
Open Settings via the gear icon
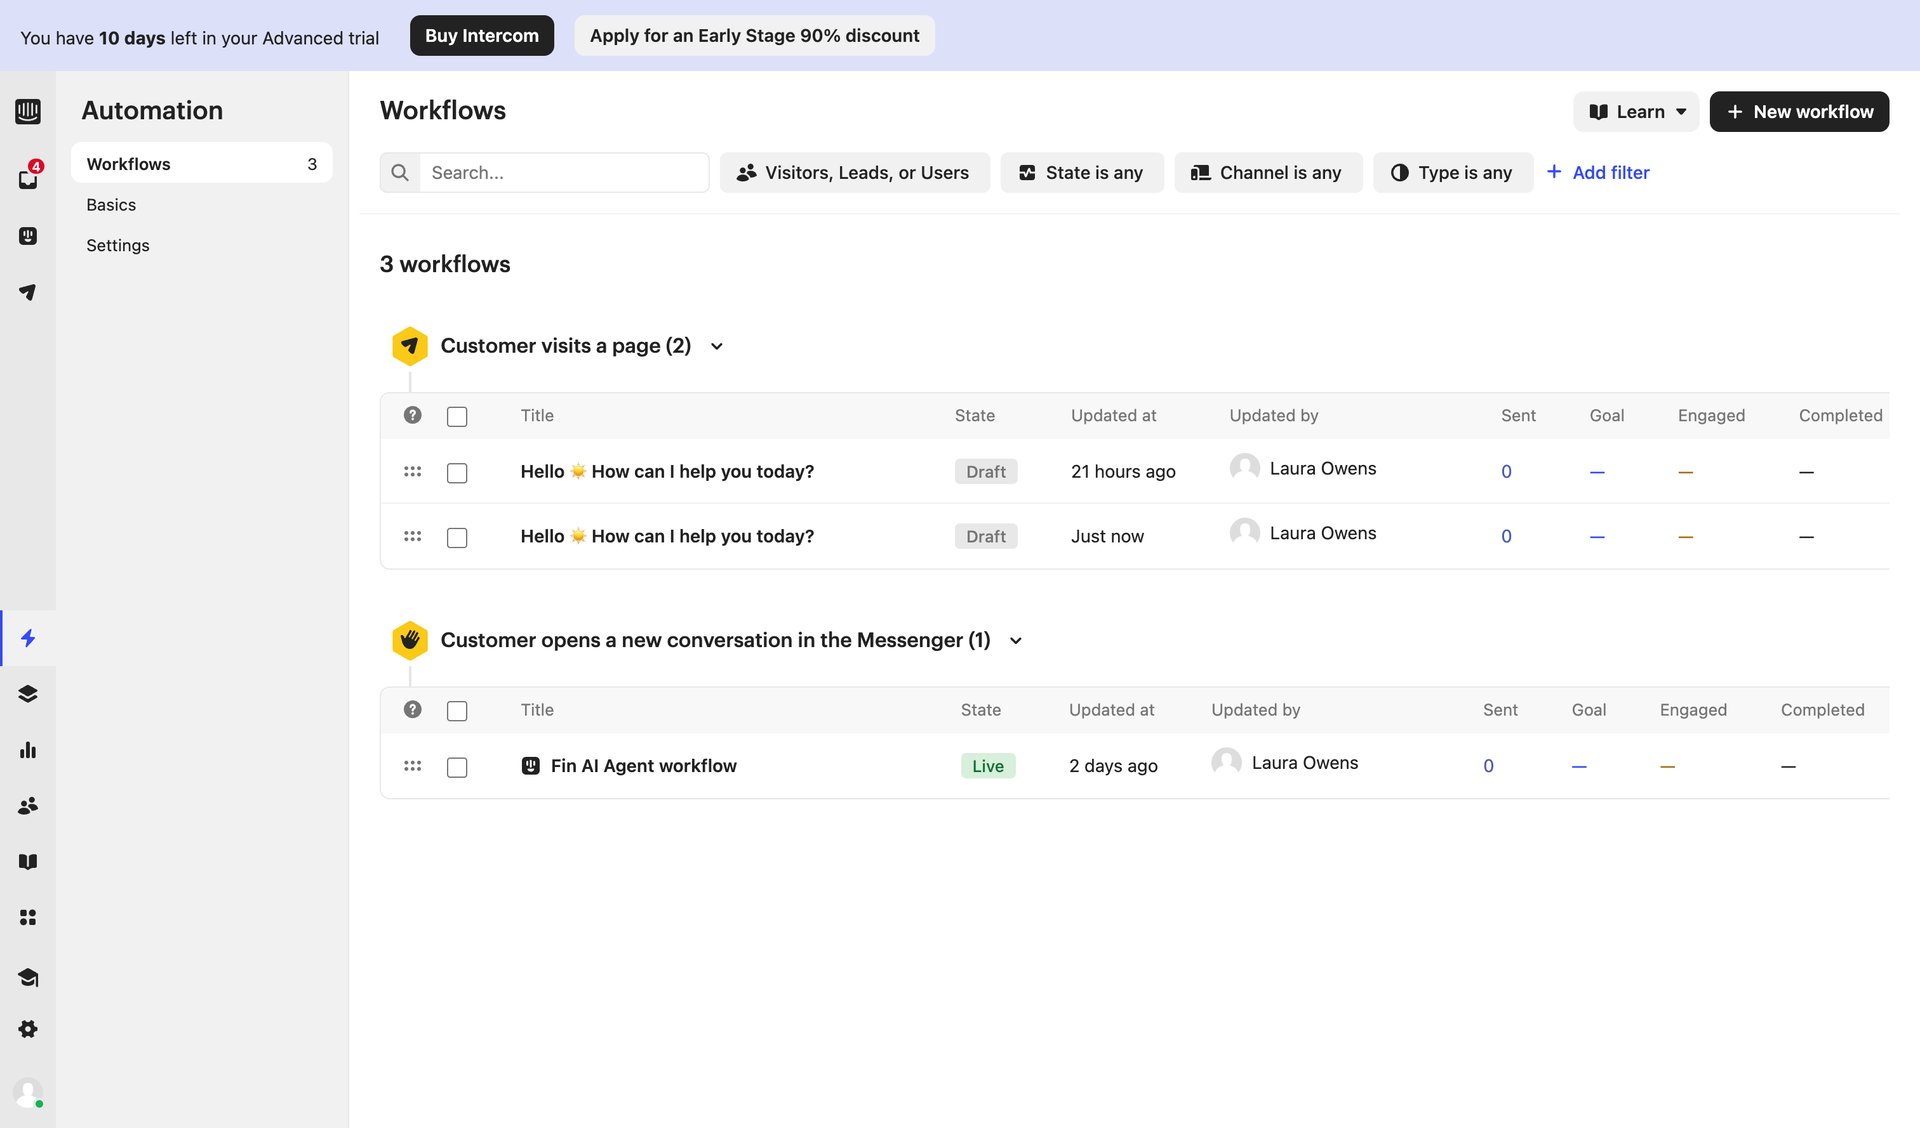[28, 1029]
